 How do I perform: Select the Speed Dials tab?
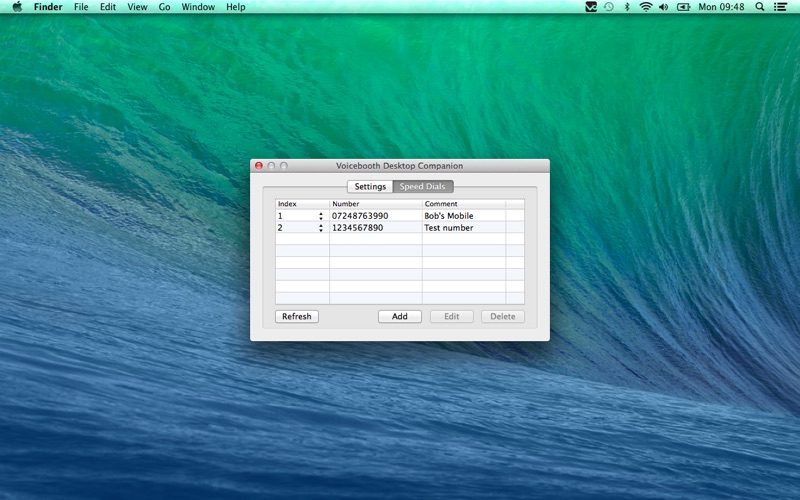point(422,186)
